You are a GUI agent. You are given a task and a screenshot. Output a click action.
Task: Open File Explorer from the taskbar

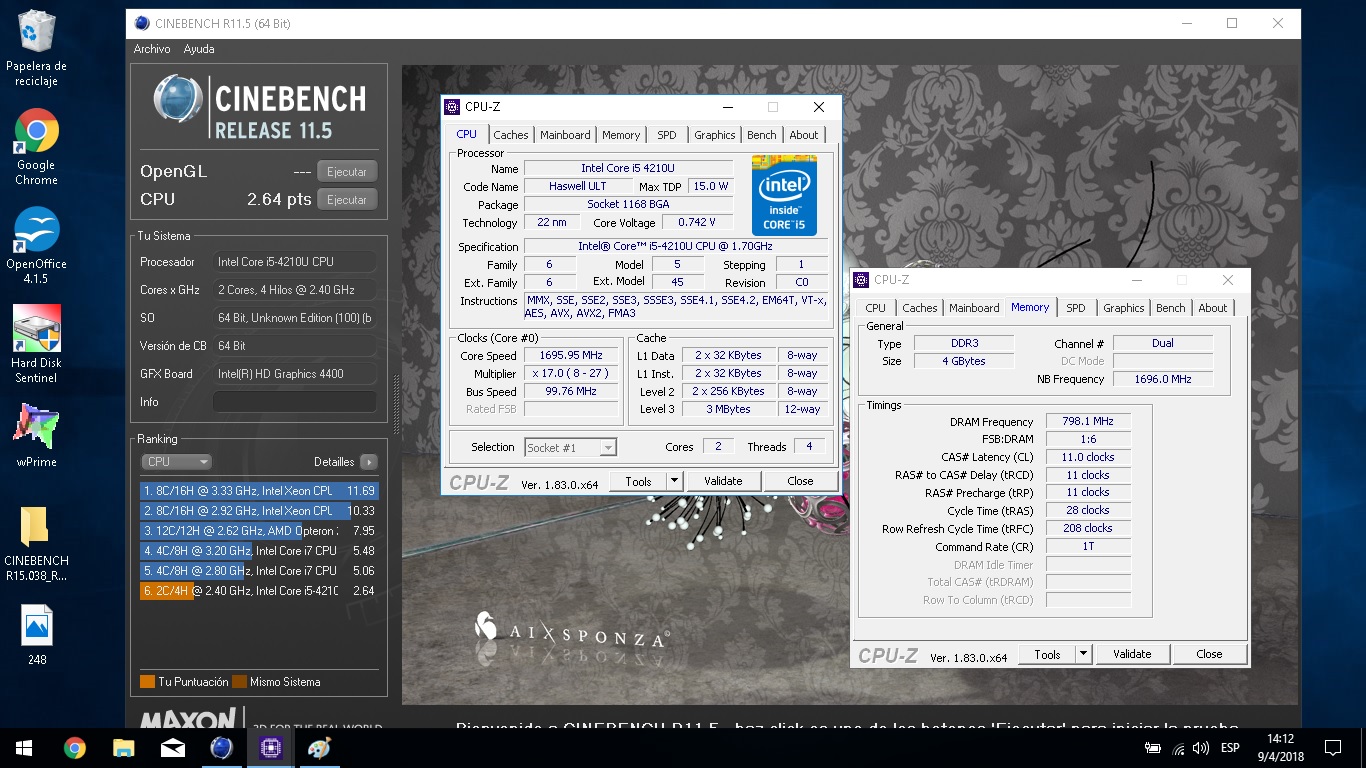(x=123, y=748)
